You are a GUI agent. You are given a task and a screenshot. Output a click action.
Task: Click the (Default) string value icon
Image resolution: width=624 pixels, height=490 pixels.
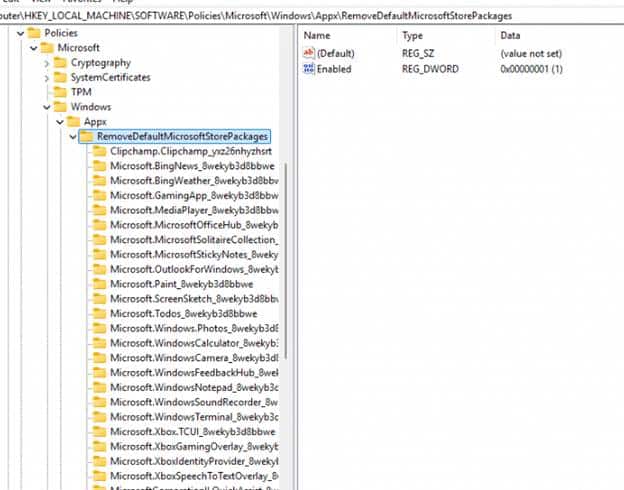(x=309, y=53)
